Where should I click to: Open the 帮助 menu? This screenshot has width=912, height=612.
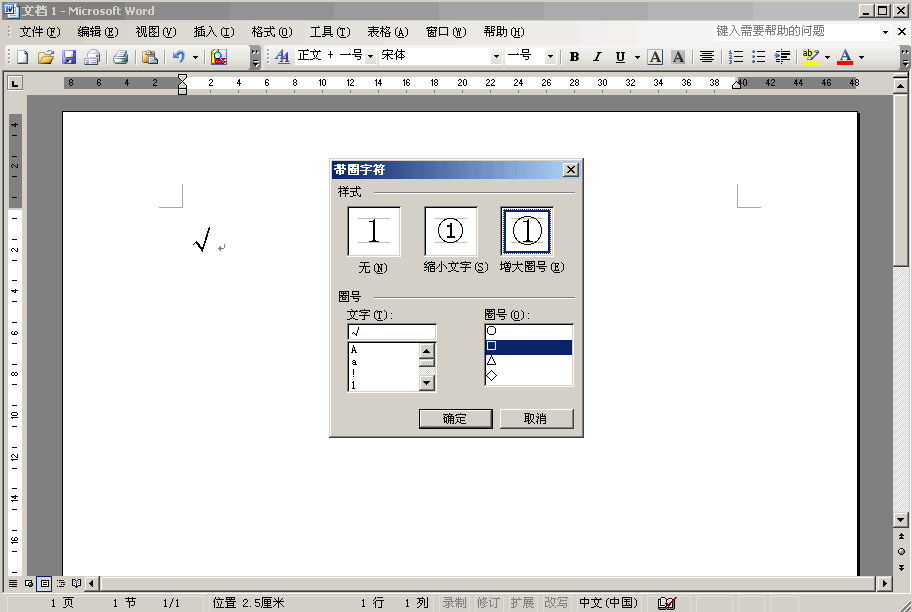pos(504,32)
